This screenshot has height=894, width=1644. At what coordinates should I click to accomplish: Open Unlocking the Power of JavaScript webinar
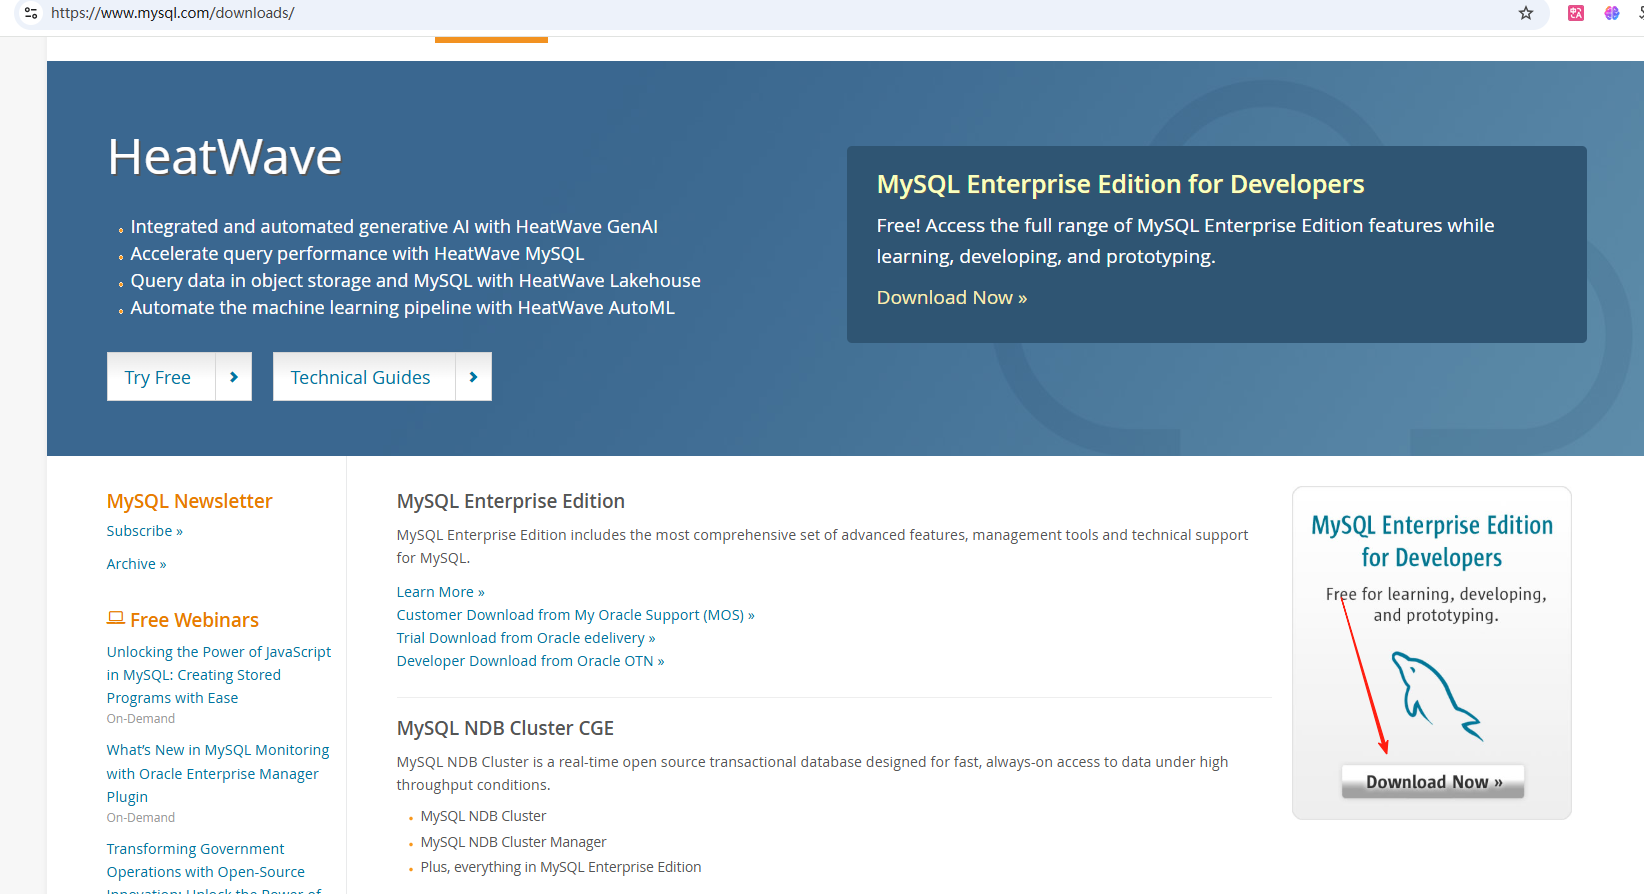click(219, 675)
